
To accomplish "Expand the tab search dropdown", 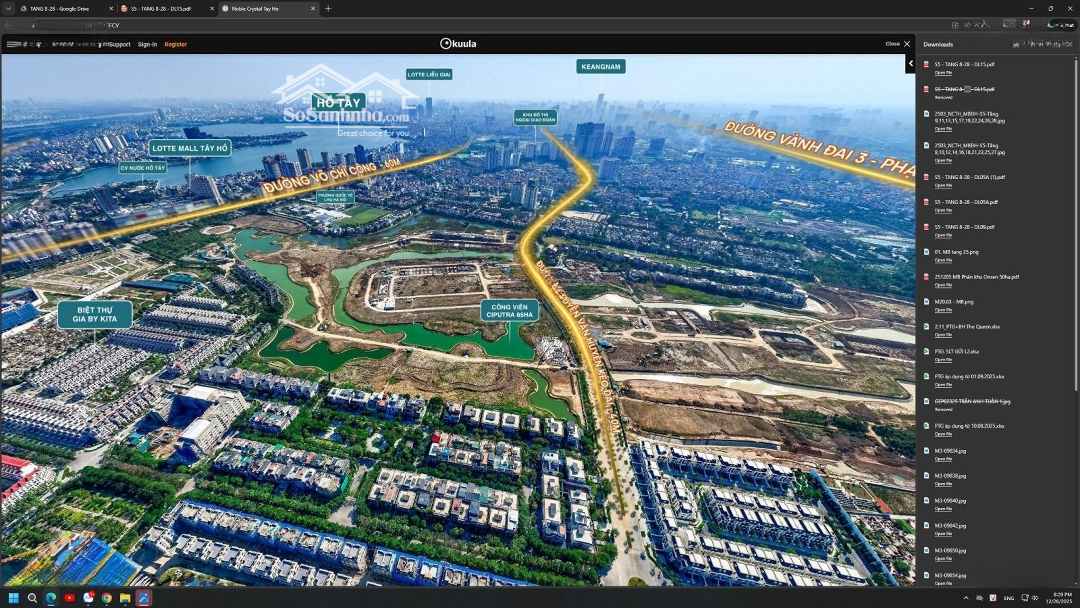I will (8, 8).
